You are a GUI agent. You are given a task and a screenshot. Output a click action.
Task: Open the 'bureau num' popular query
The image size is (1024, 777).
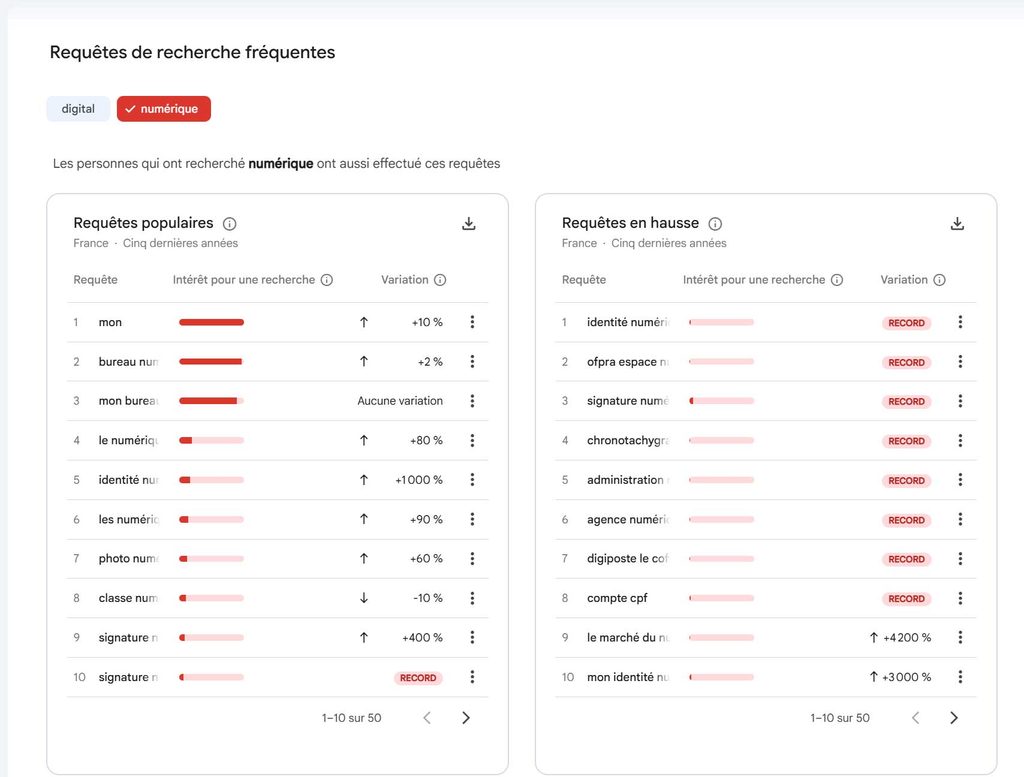pos(129,362)
